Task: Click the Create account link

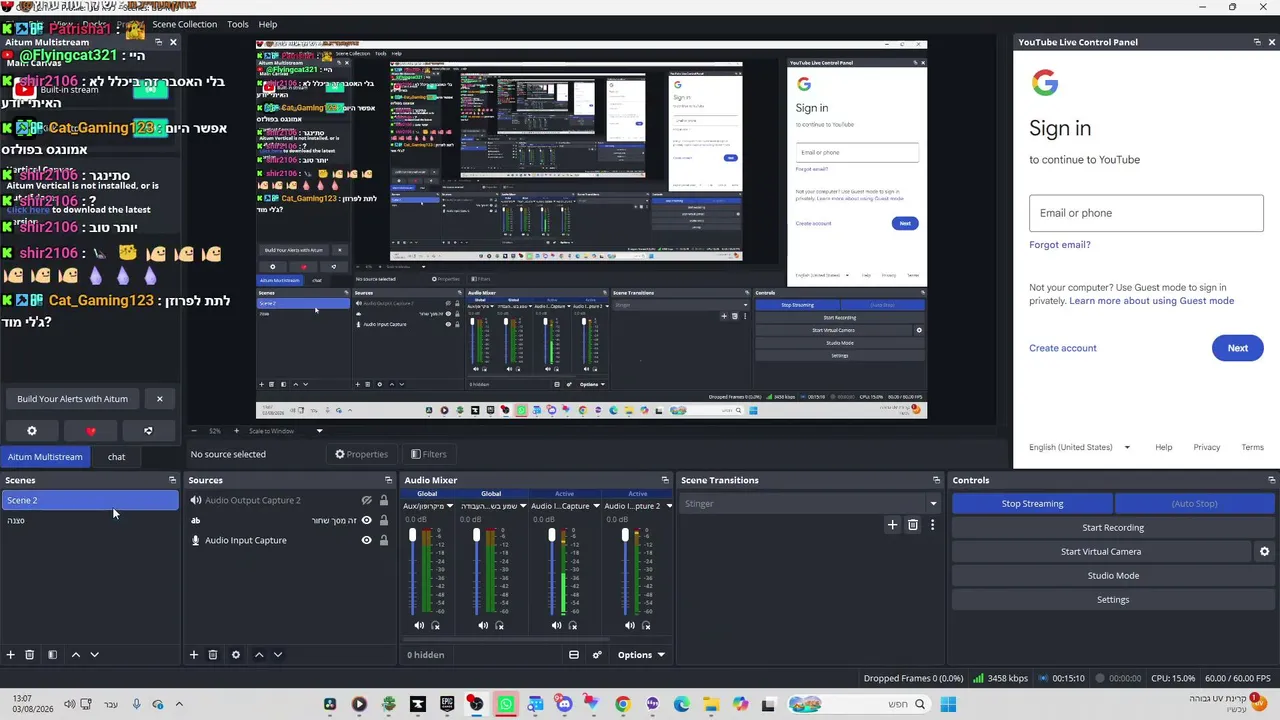Action: [1063, 348]
